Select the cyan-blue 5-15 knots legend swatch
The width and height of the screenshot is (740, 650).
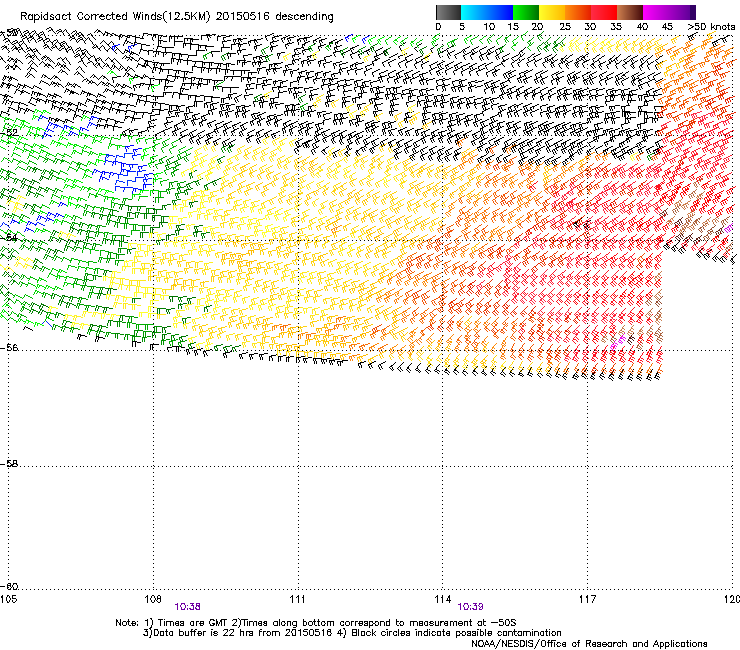pos(487,12)
